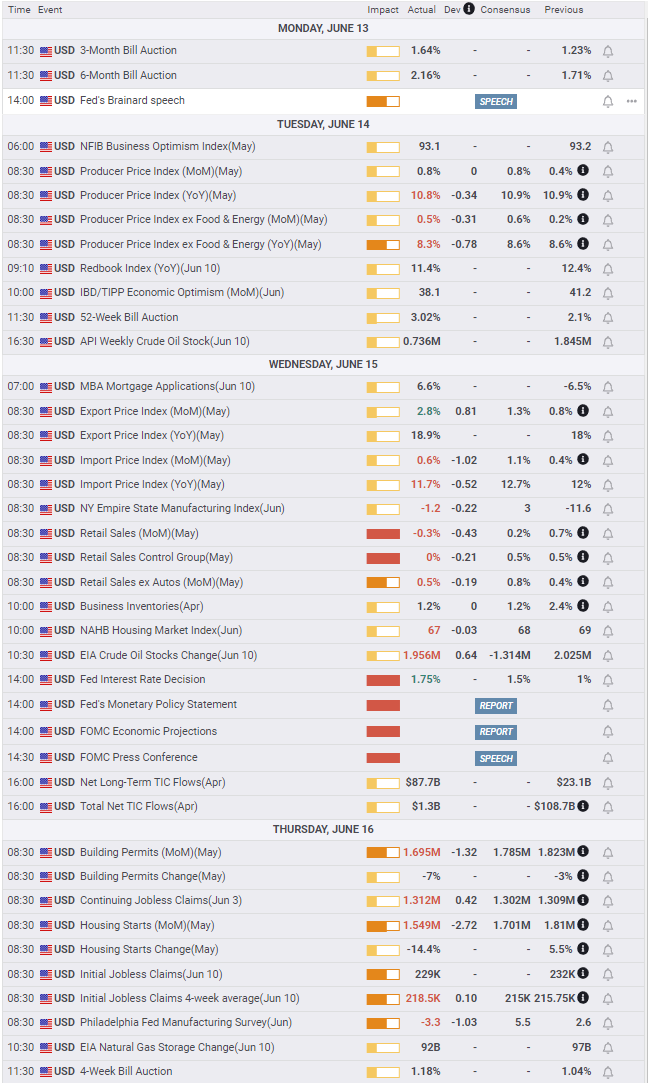Open EIA Crude Oil Stocks Change(Jun 10)
This screenshot has width=648, height=1083.
[x=169, y=655]
